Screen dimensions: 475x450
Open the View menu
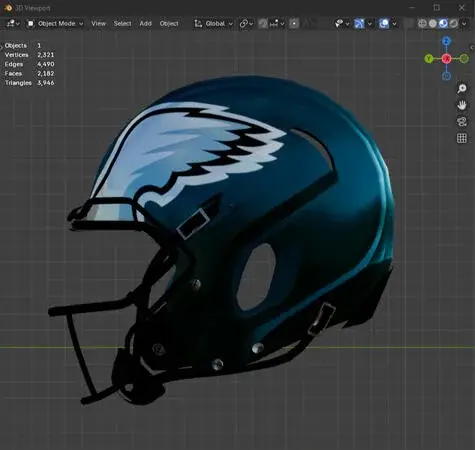click(98, 23)
